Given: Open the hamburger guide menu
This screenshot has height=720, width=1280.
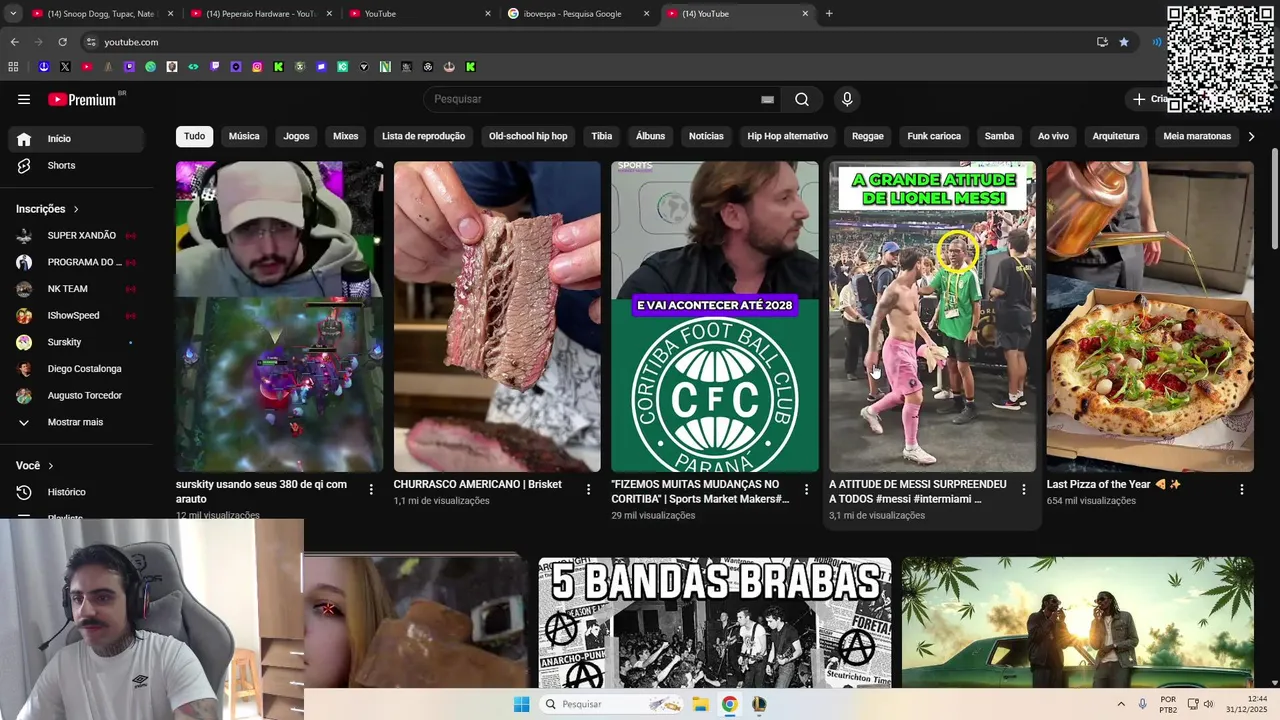Looking at the screenshot, I should click(x=24, y=99).
